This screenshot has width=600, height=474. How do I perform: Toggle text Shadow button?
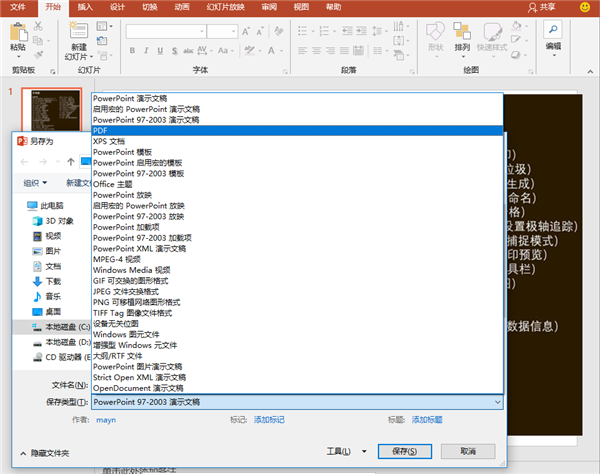coord(174,50)
